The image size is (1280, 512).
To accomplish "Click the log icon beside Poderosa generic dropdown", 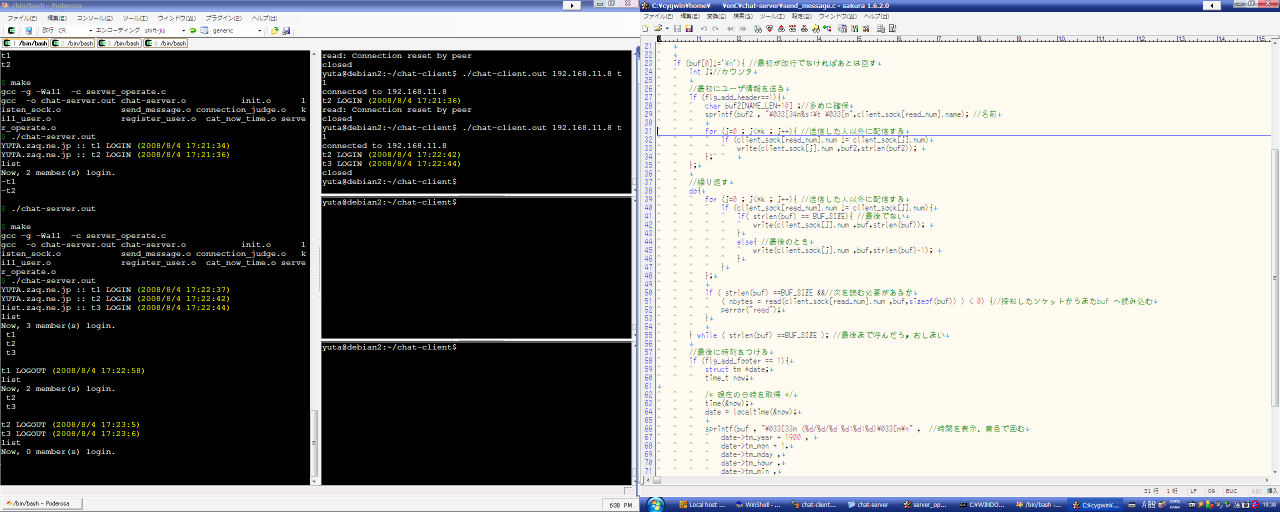I will pos(204,30).
